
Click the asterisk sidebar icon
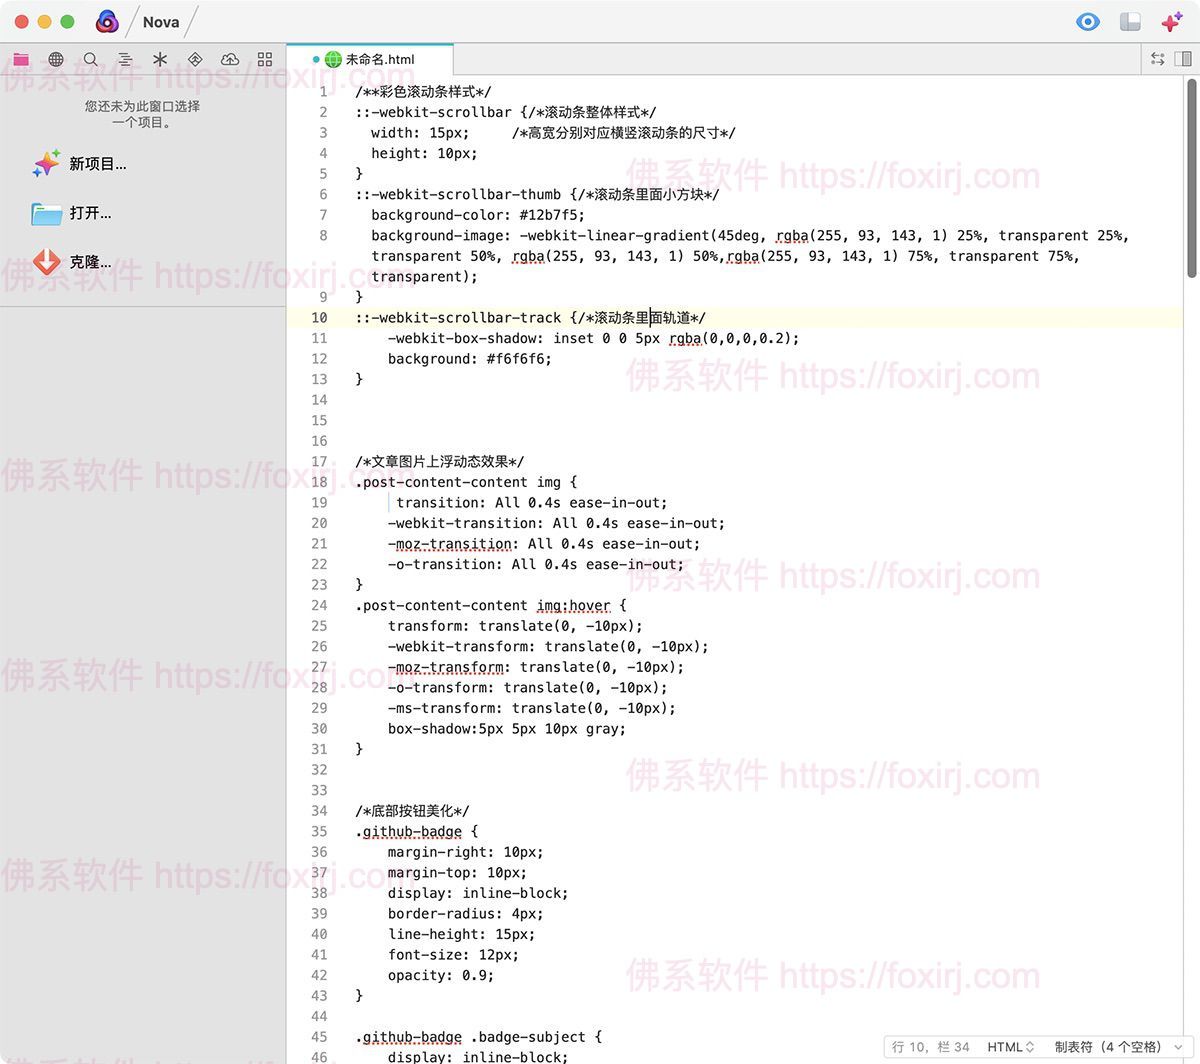[x=160, y=60]
